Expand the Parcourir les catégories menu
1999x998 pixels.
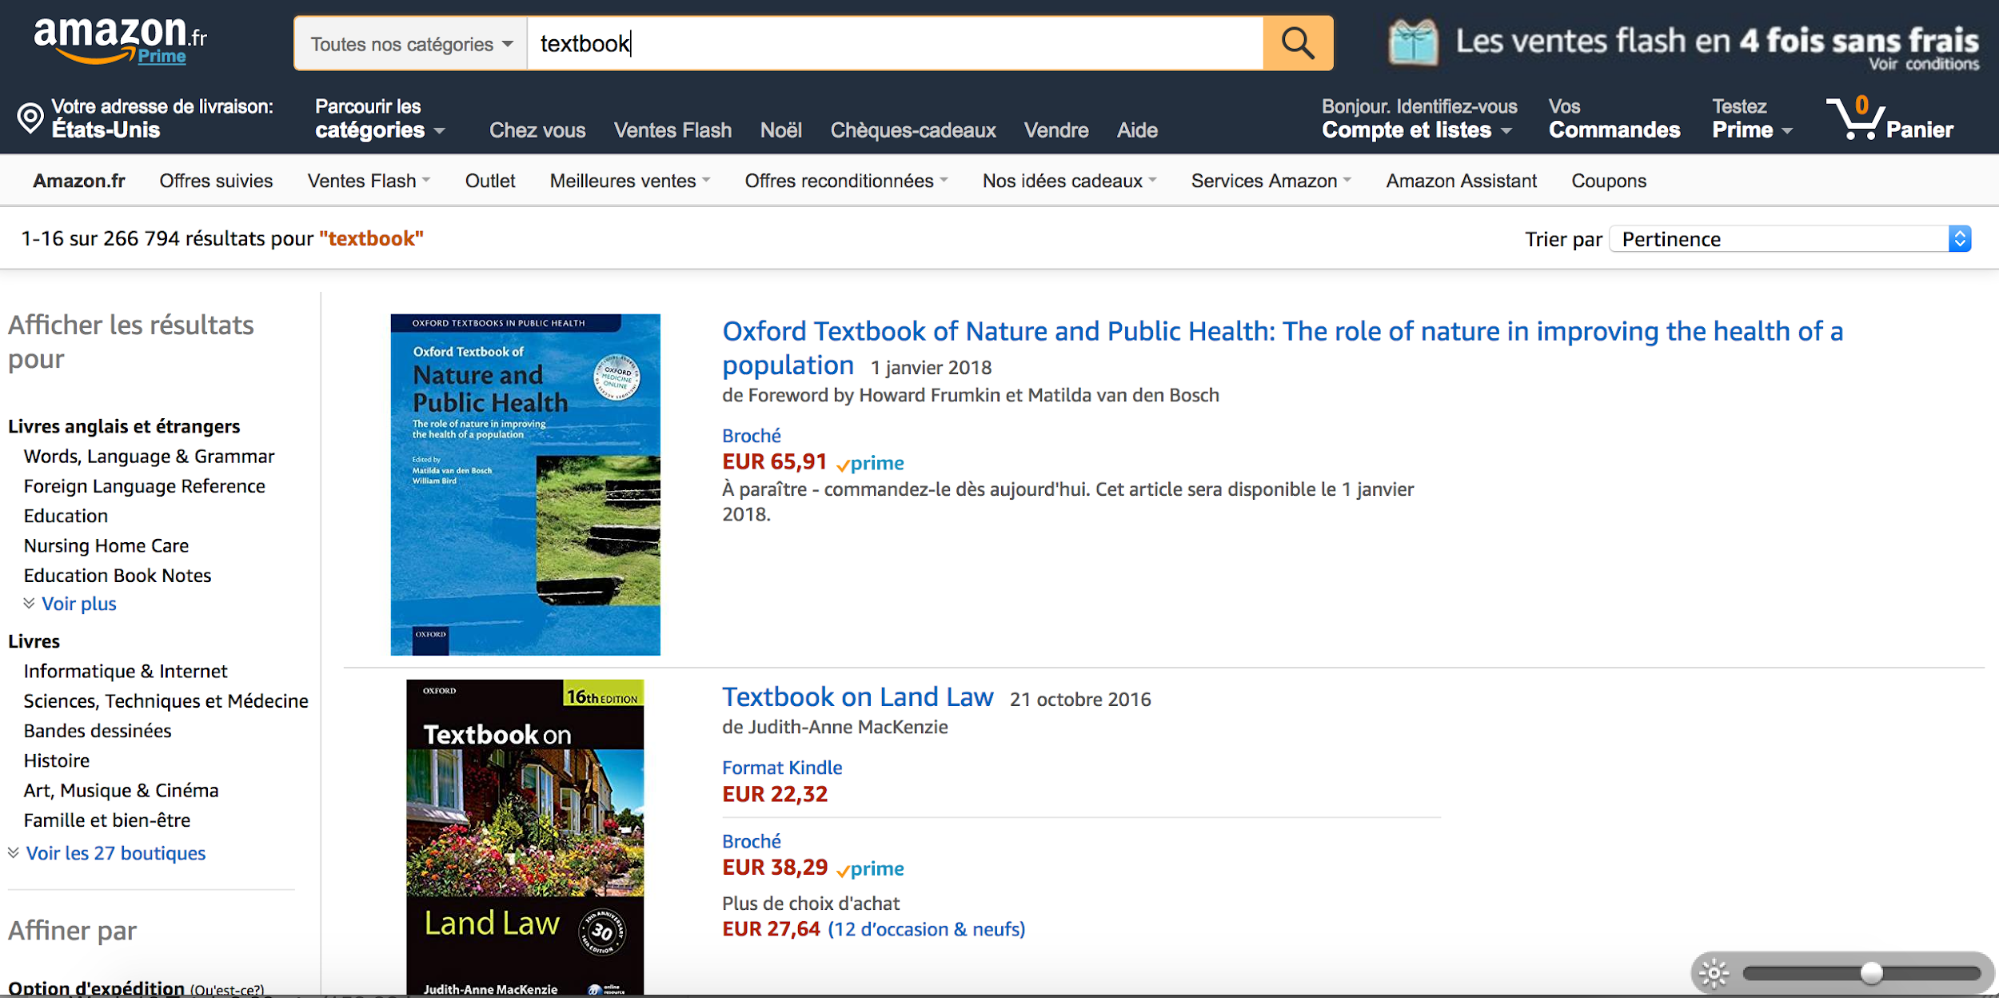[x=378, y=118]
